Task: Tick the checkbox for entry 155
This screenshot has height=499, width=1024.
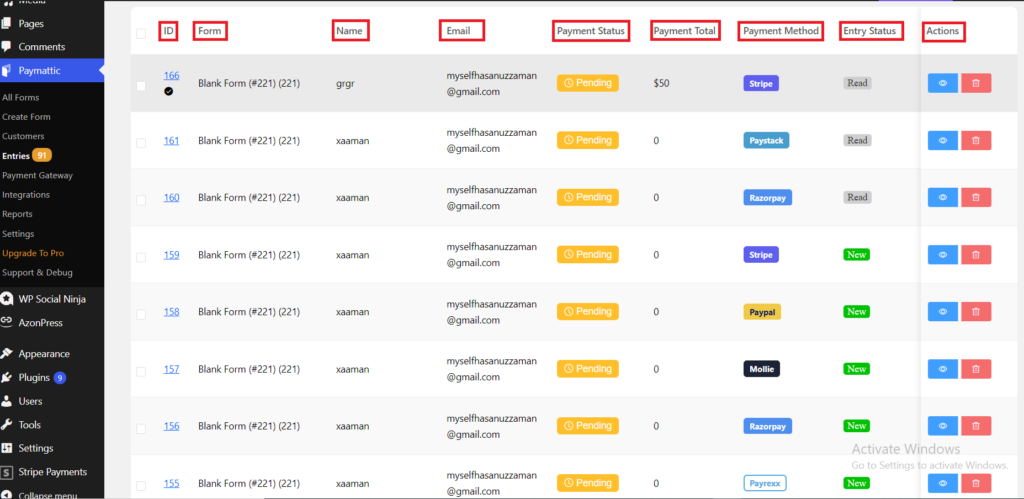Action: (x=141, y=485)
